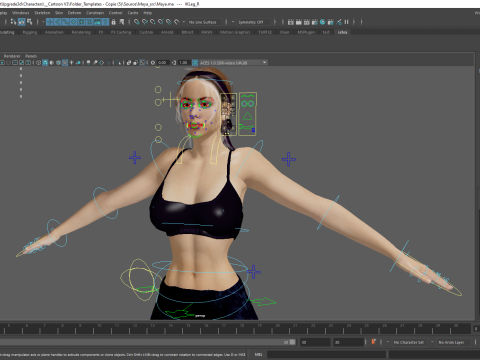Toggle the Smooth shade all viewport icon

click(x=45, y=63)
